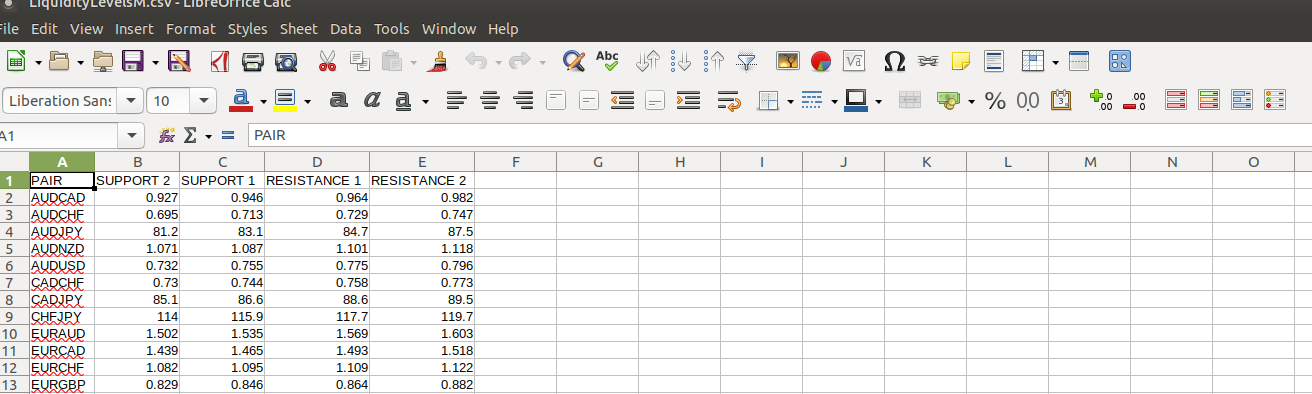The image size is (1312, 394).
Task: Expand the Open recent files arrow
Action: tap(81, 62)
